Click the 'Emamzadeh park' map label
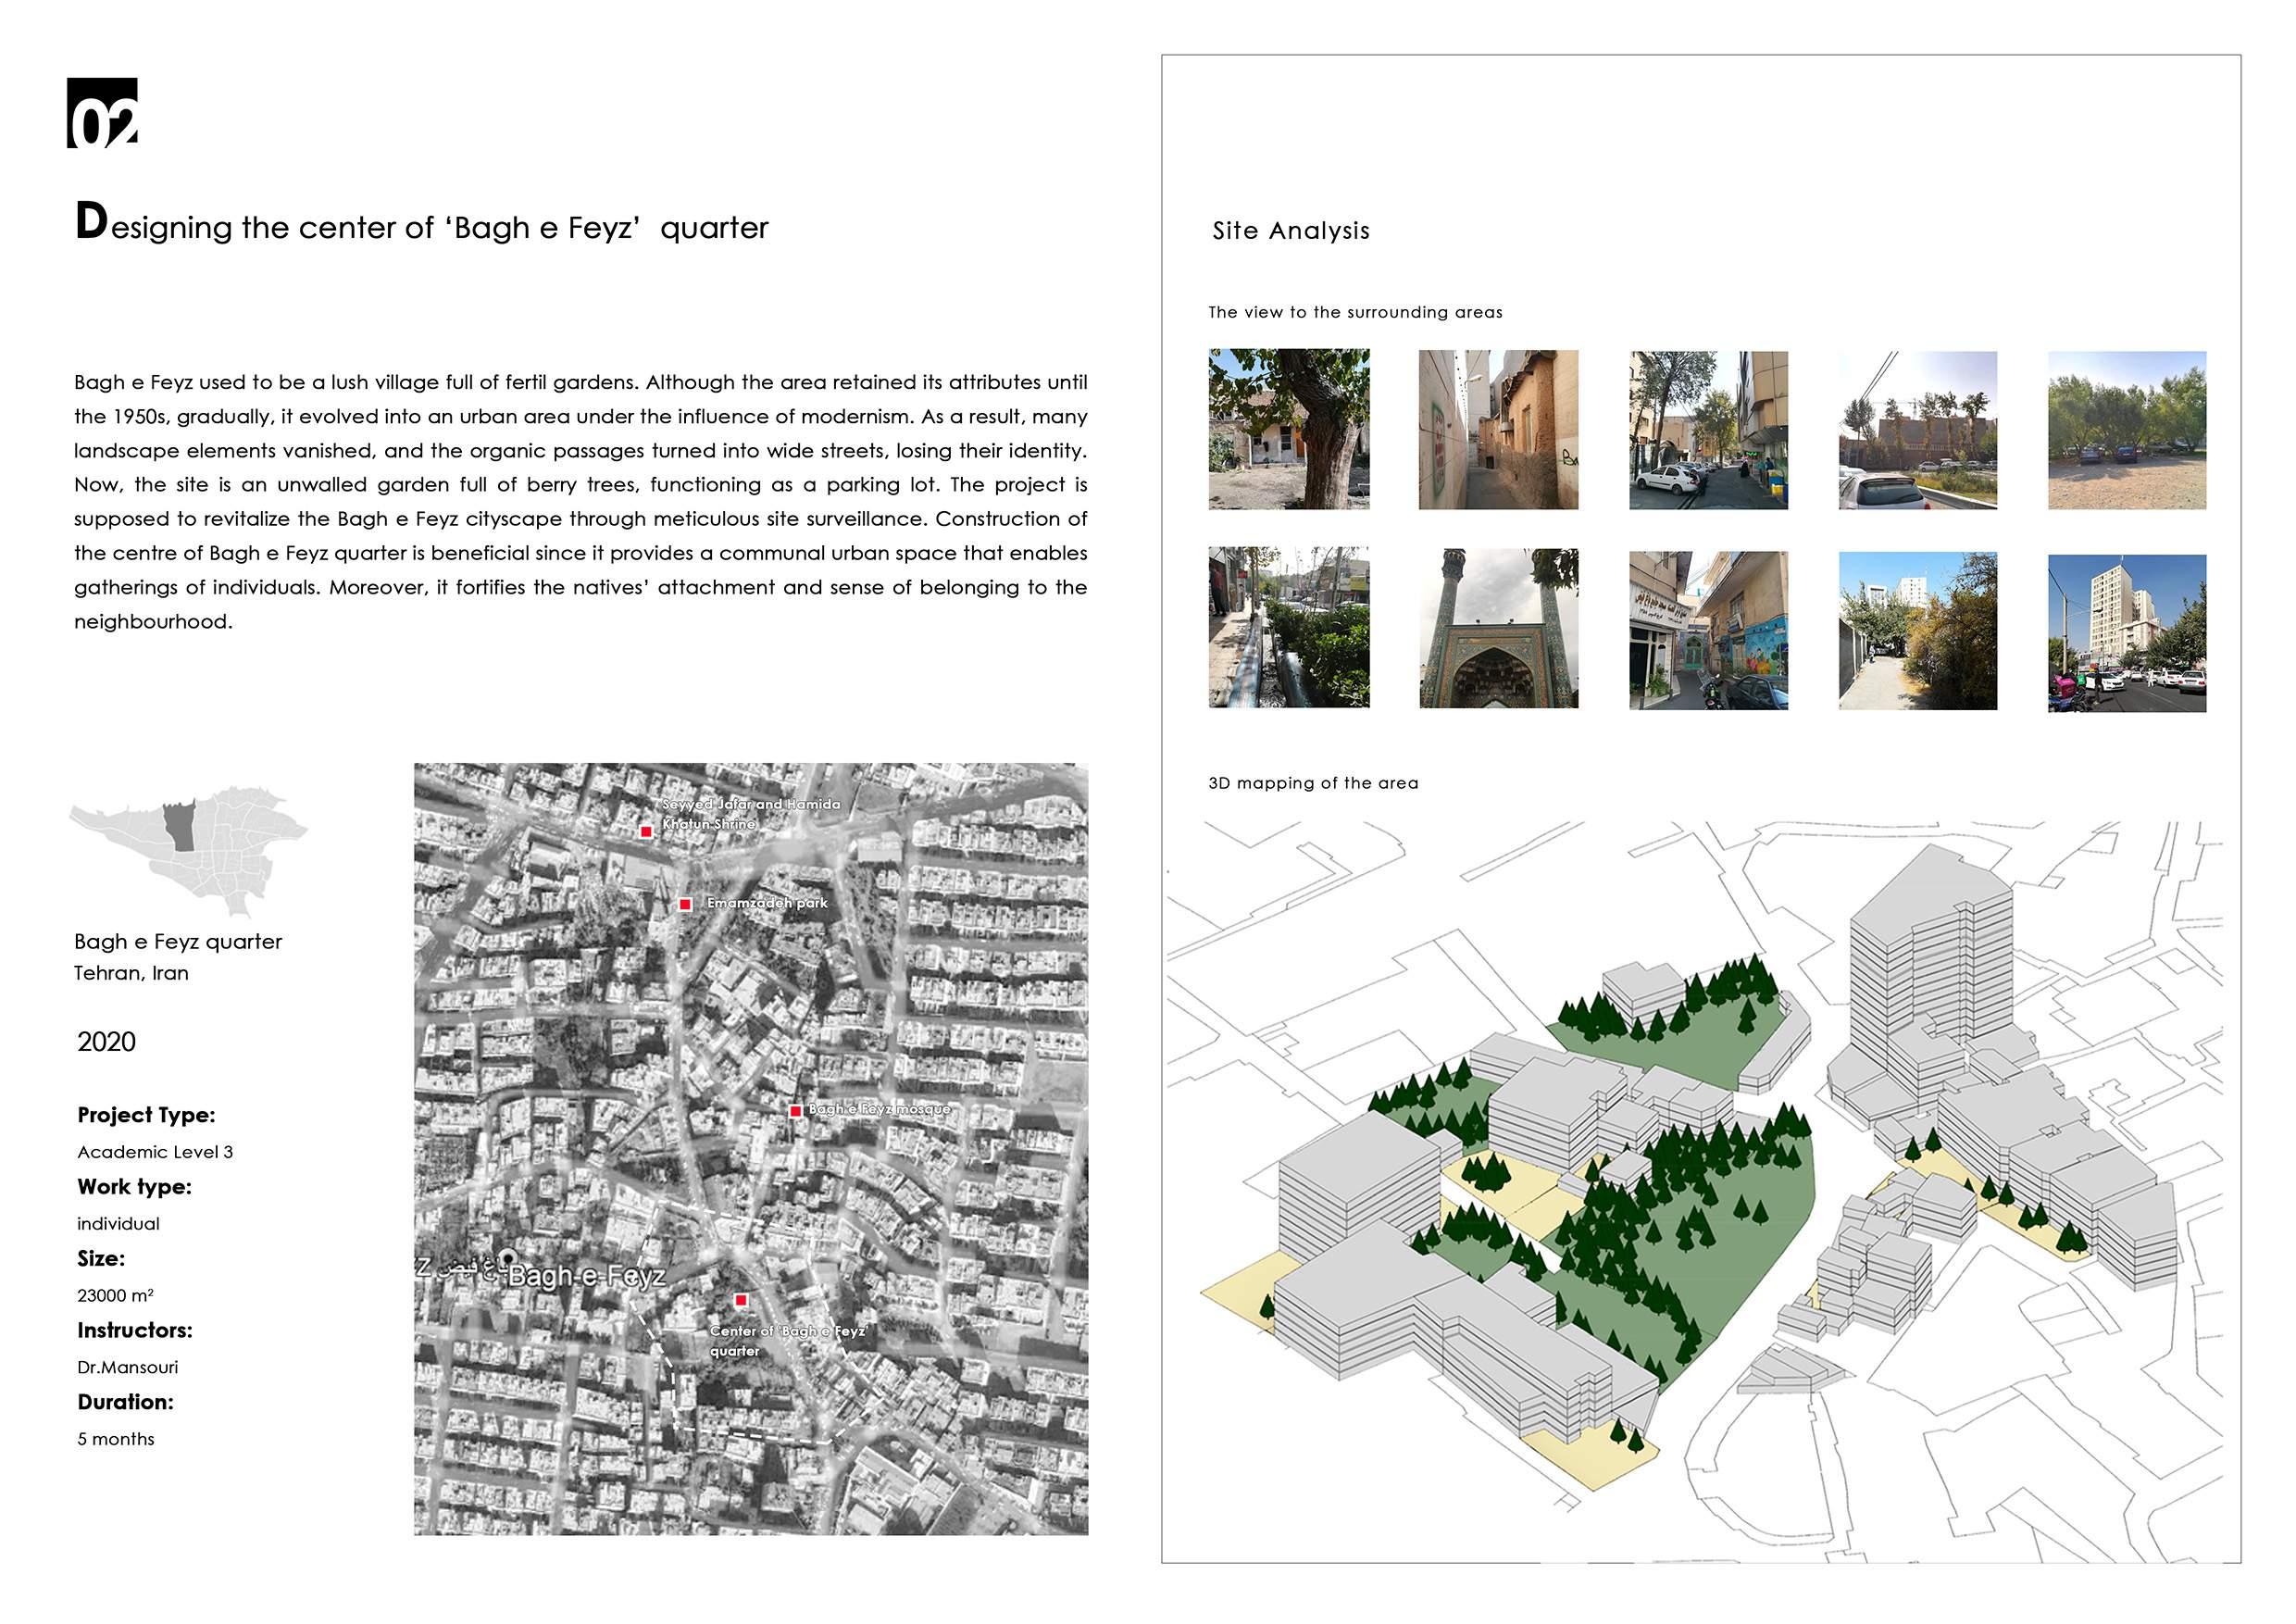Image resolution: width=2296 pixels, height=1624 pixels. [767, 903]
